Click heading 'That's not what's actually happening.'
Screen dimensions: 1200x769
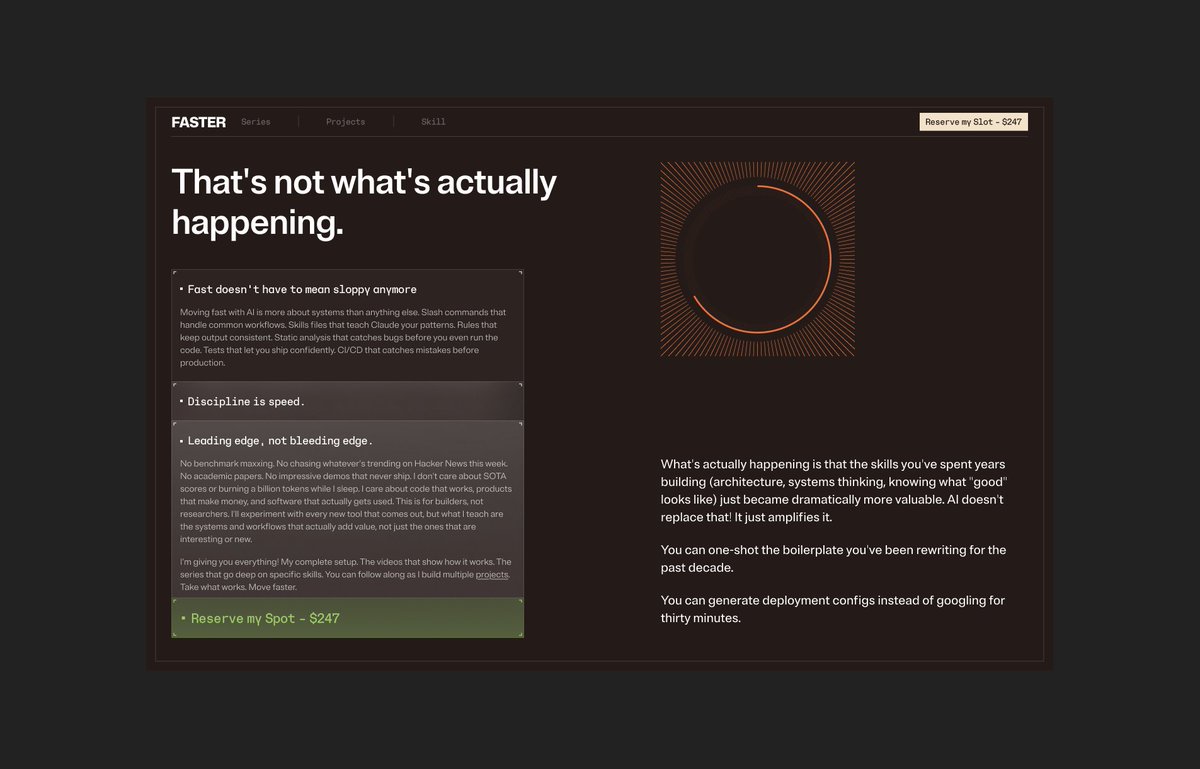[x=364, y=202]
